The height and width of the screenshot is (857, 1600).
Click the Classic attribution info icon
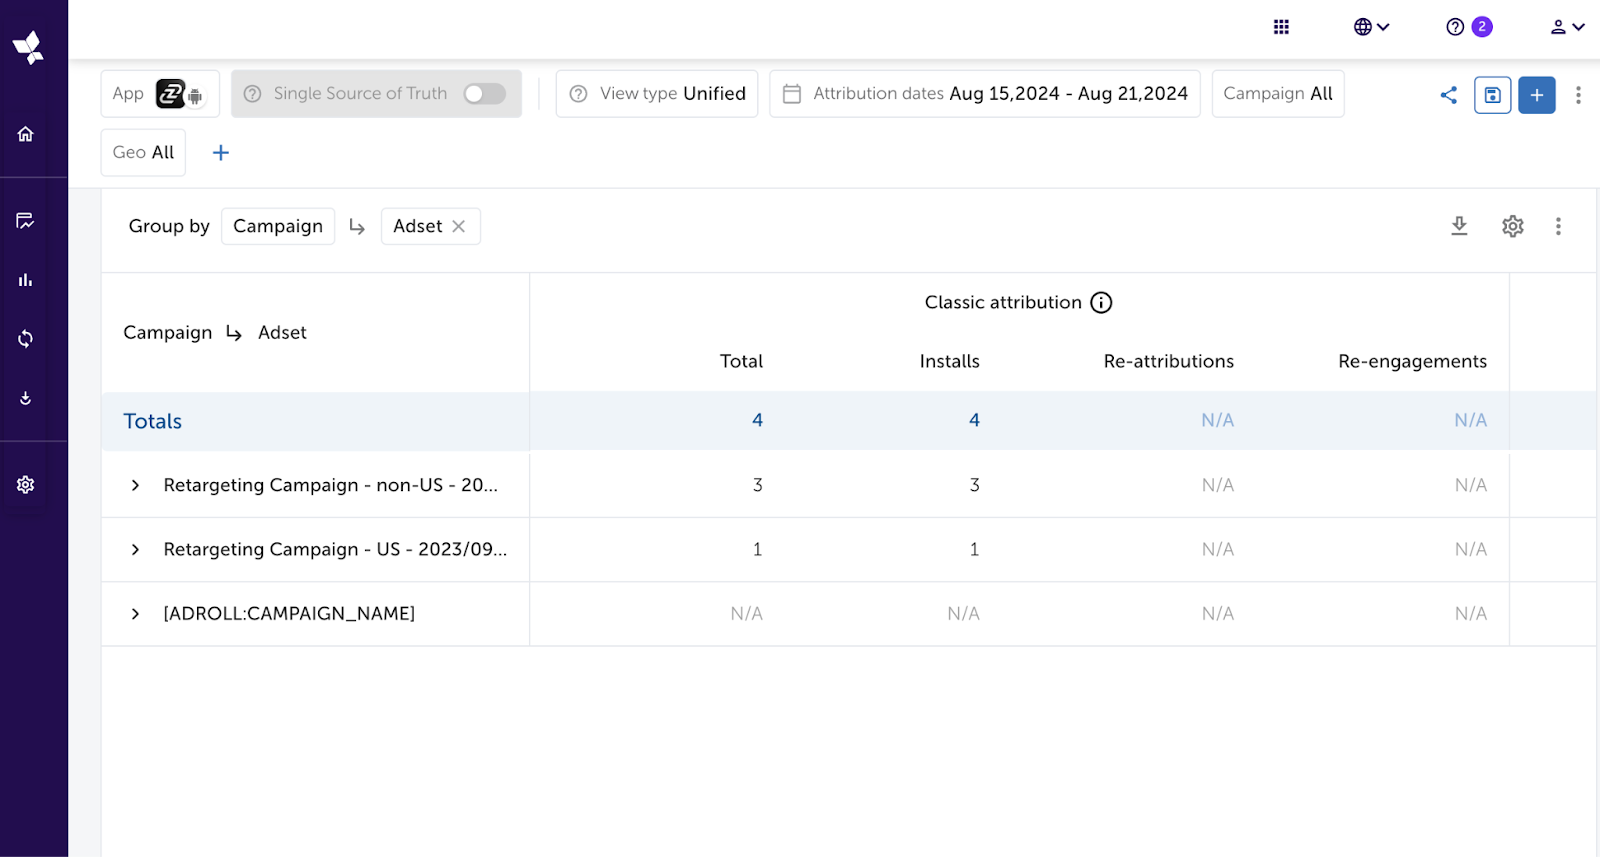pyautogui.click(x=1101, y=303)
